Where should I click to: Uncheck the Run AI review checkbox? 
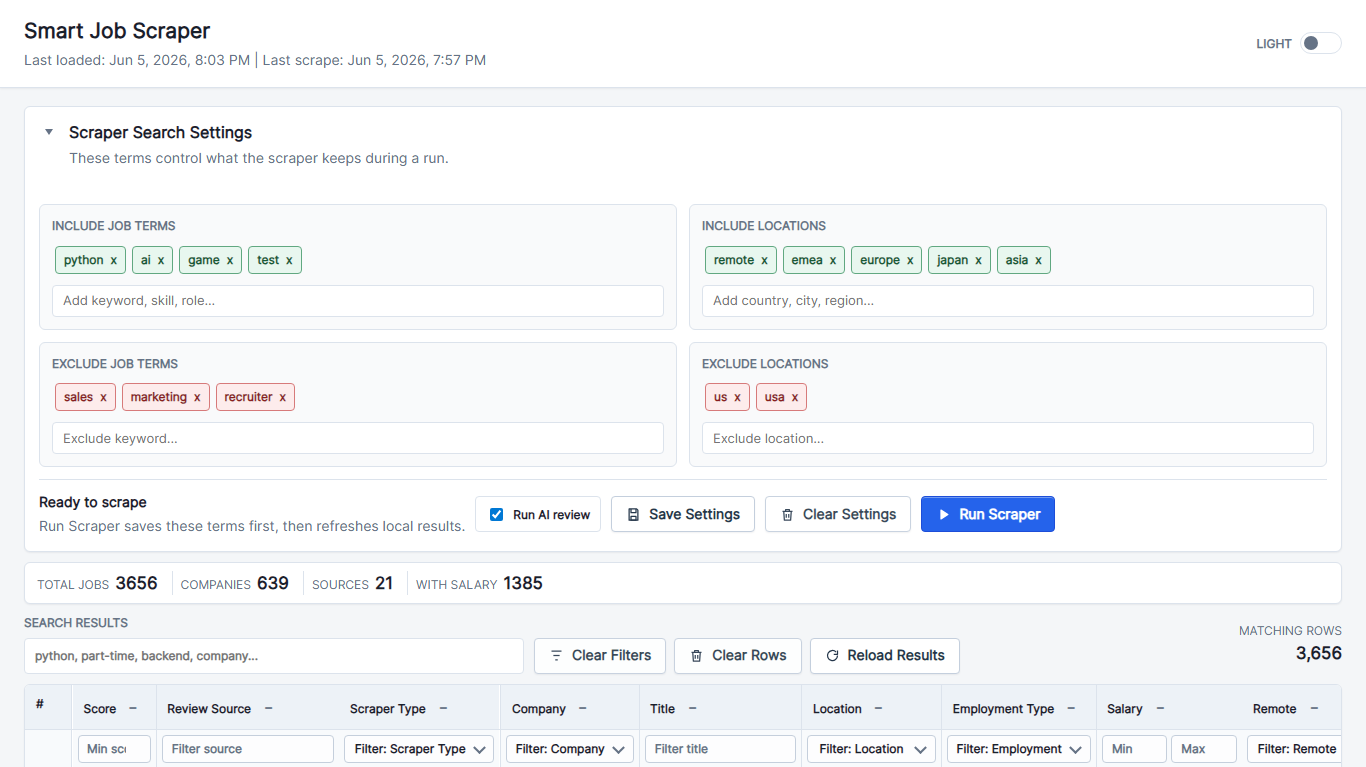coord(497,514)
